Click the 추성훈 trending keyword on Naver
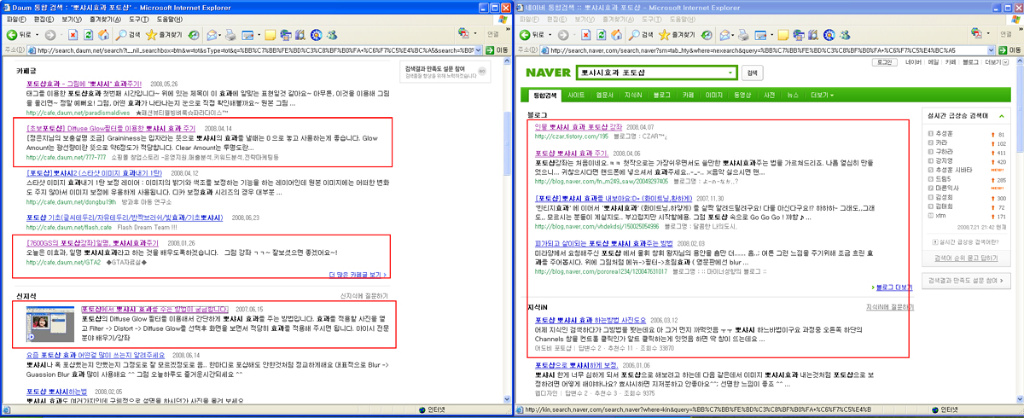This screenshot has width=1024, height=418. pos(944,135)
